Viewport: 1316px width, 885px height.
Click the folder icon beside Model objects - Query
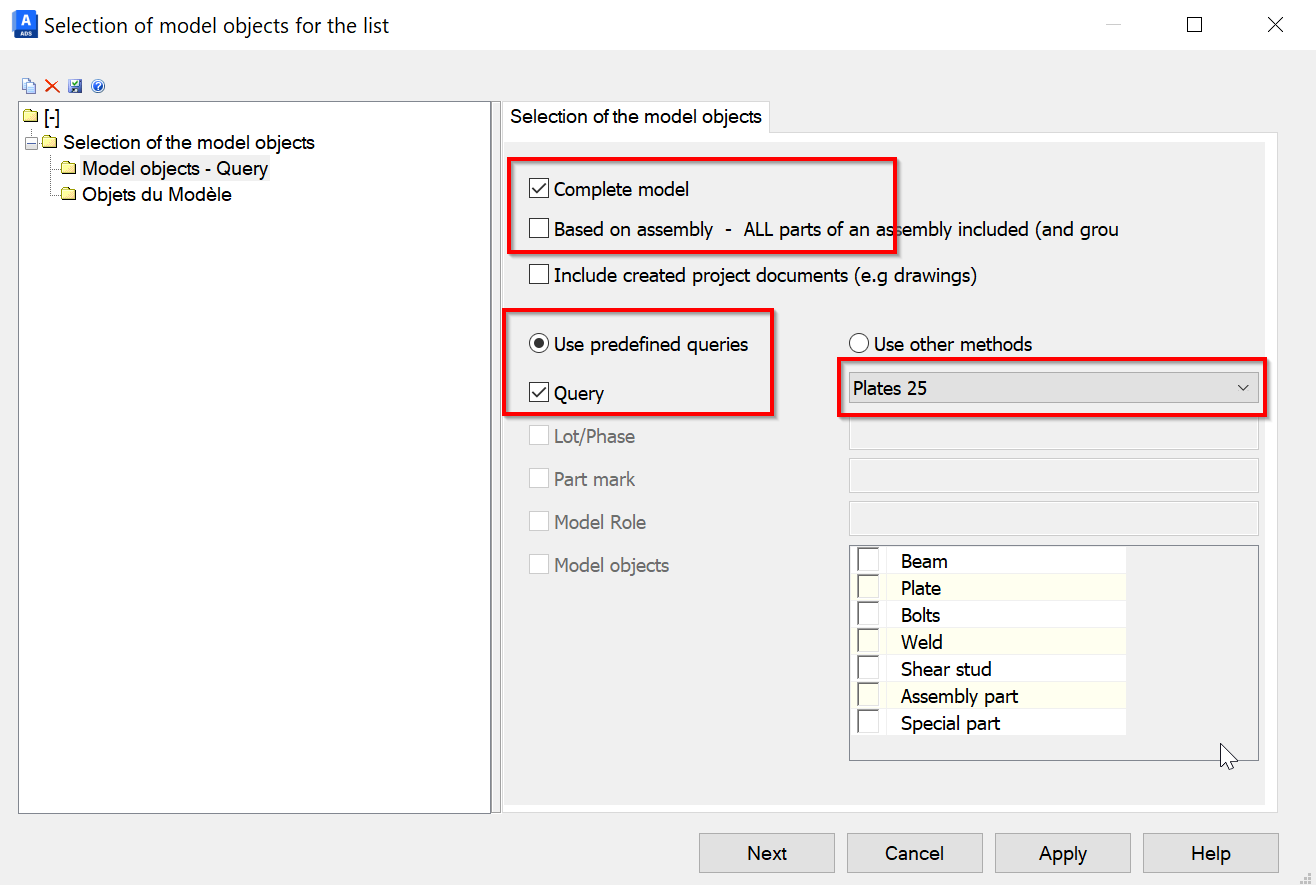pyautogui.click(x=68, y=168)
